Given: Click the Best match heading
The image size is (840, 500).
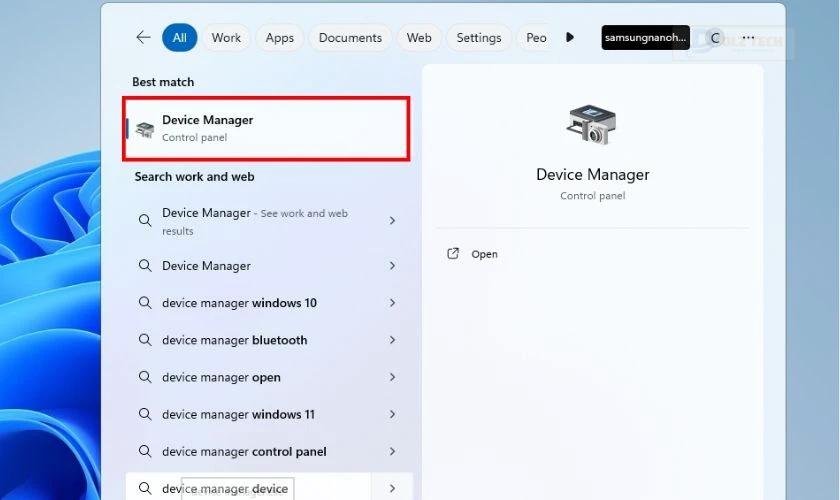Looking at the screenshot, I should click(163, 82).
